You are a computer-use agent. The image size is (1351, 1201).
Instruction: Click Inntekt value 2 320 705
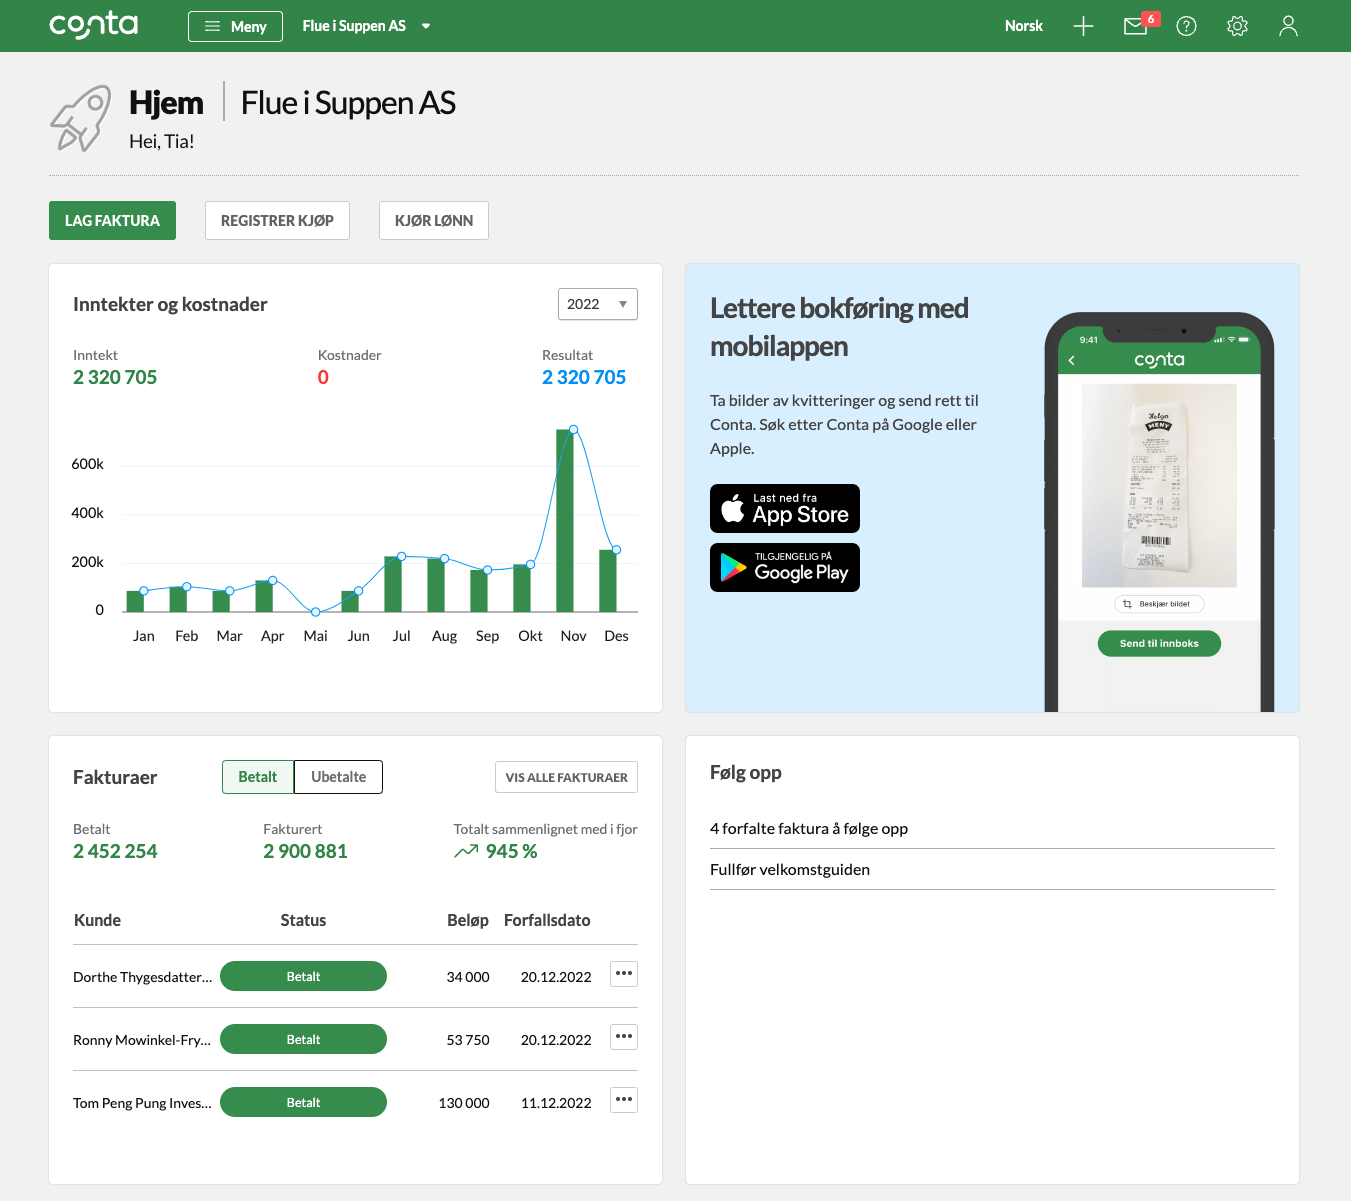[x=115, y=377]
